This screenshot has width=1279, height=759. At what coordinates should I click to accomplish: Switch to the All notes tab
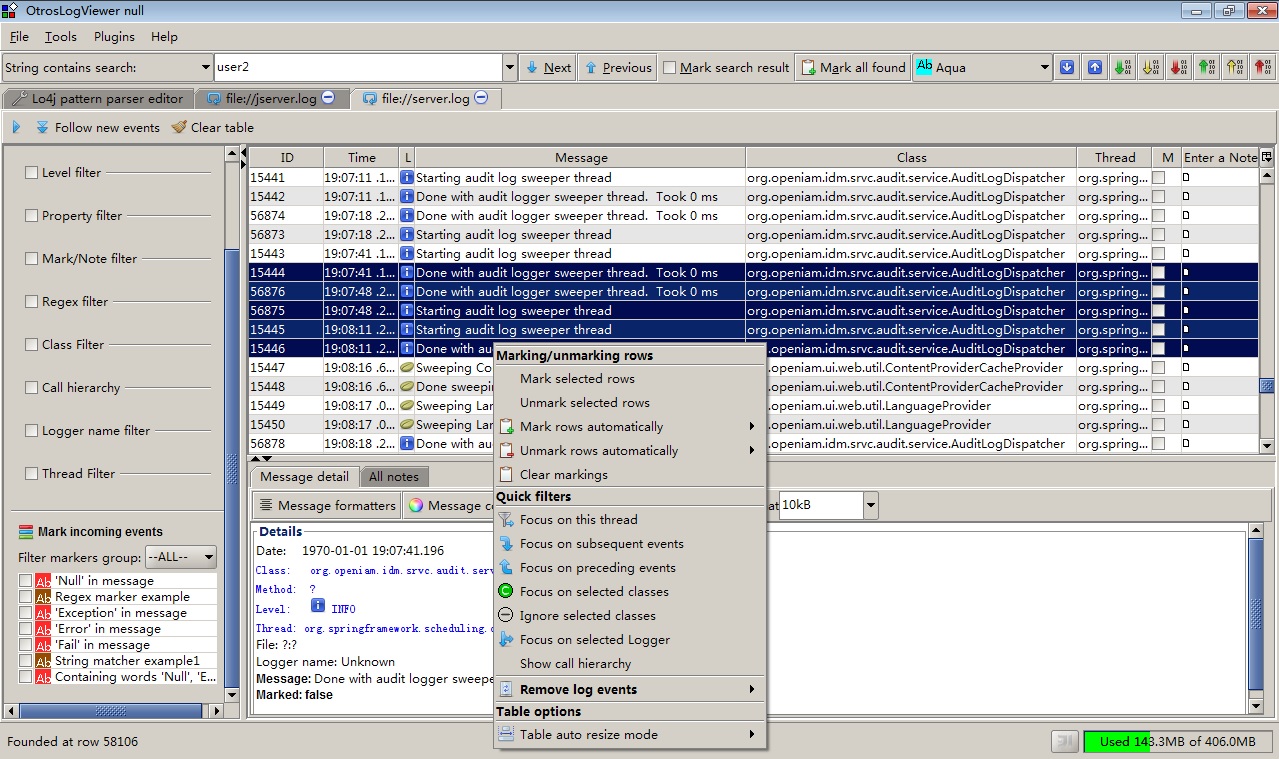coord(393,477)
